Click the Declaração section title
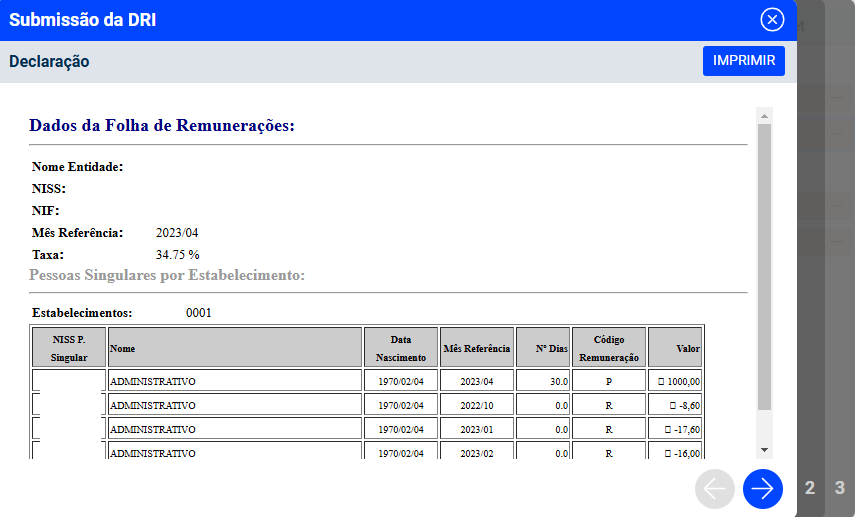855x517 pixels. 49,62
